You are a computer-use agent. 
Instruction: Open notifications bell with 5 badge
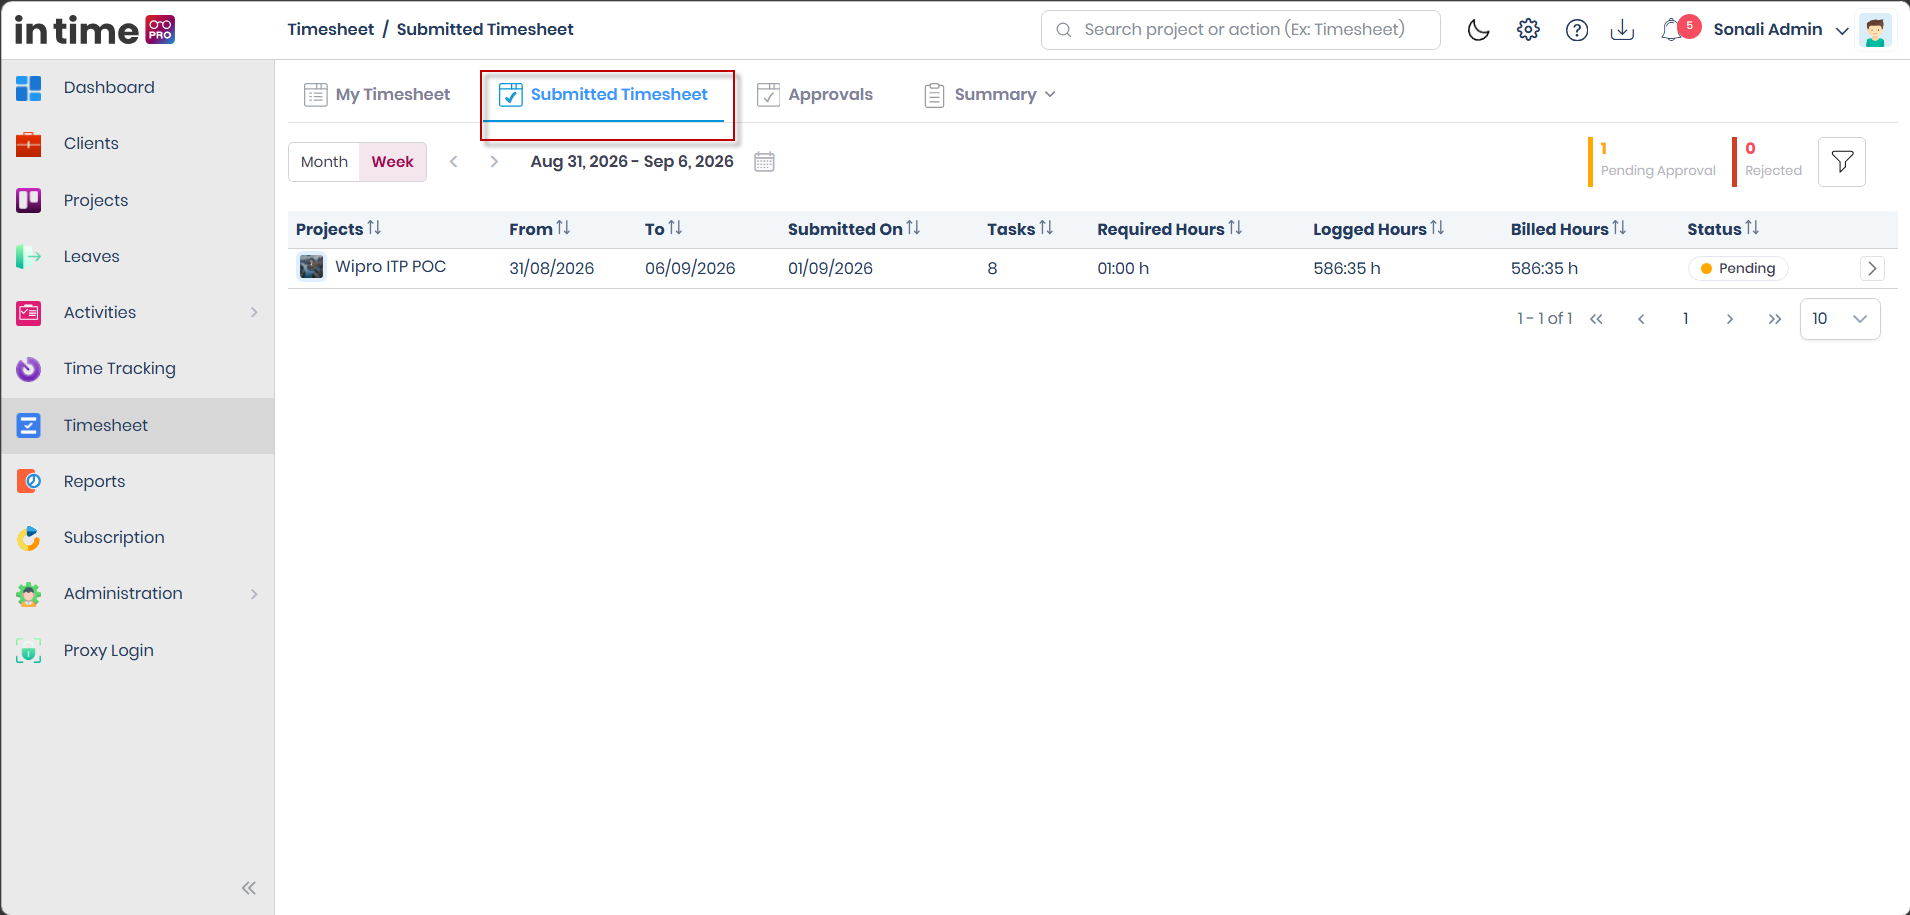coord(1678,29)
